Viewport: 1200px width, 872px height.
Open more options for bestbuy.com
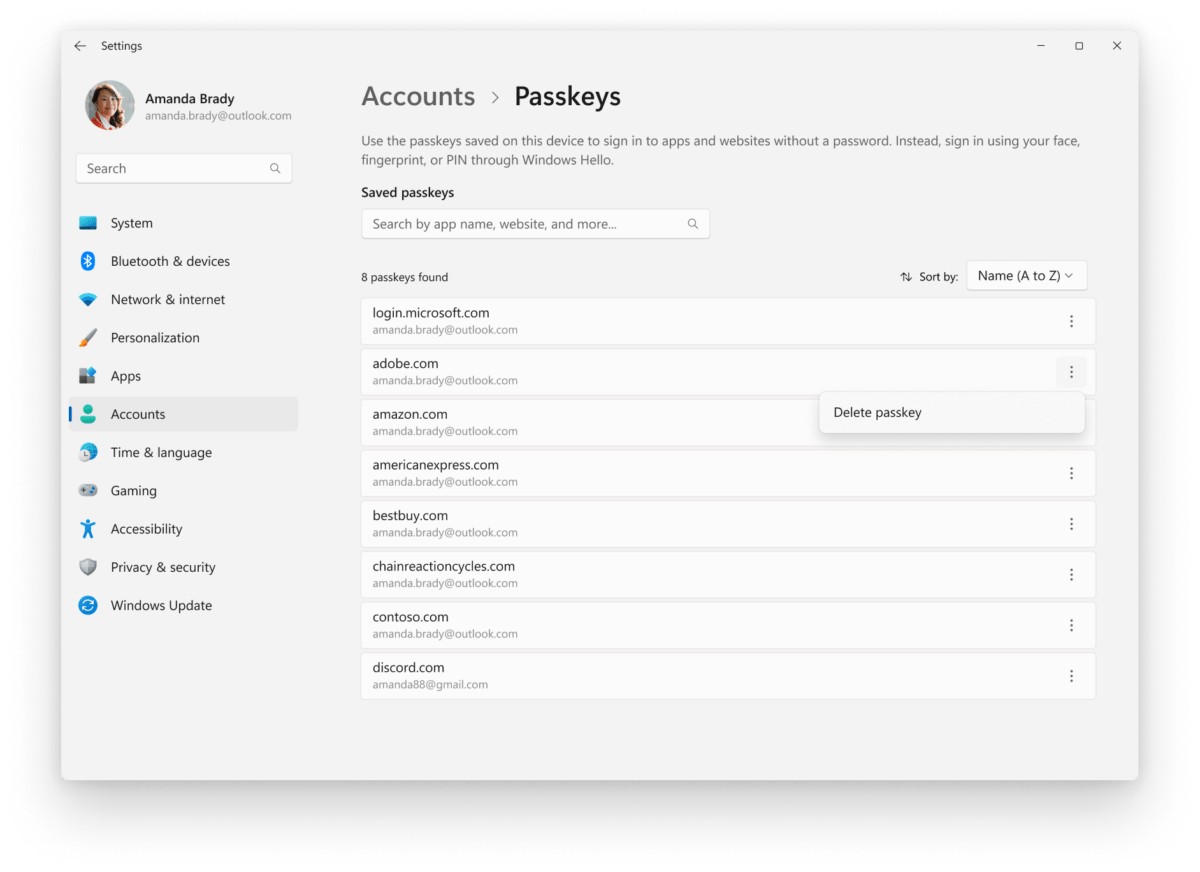pos(1071,524)
